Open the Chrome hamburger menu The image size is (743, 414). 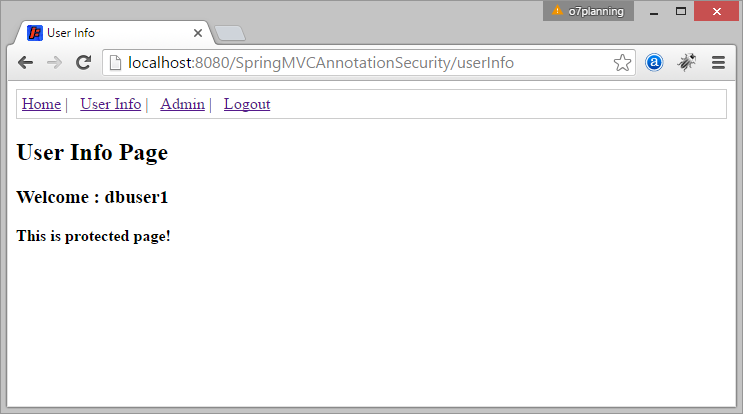click(718, 63)
